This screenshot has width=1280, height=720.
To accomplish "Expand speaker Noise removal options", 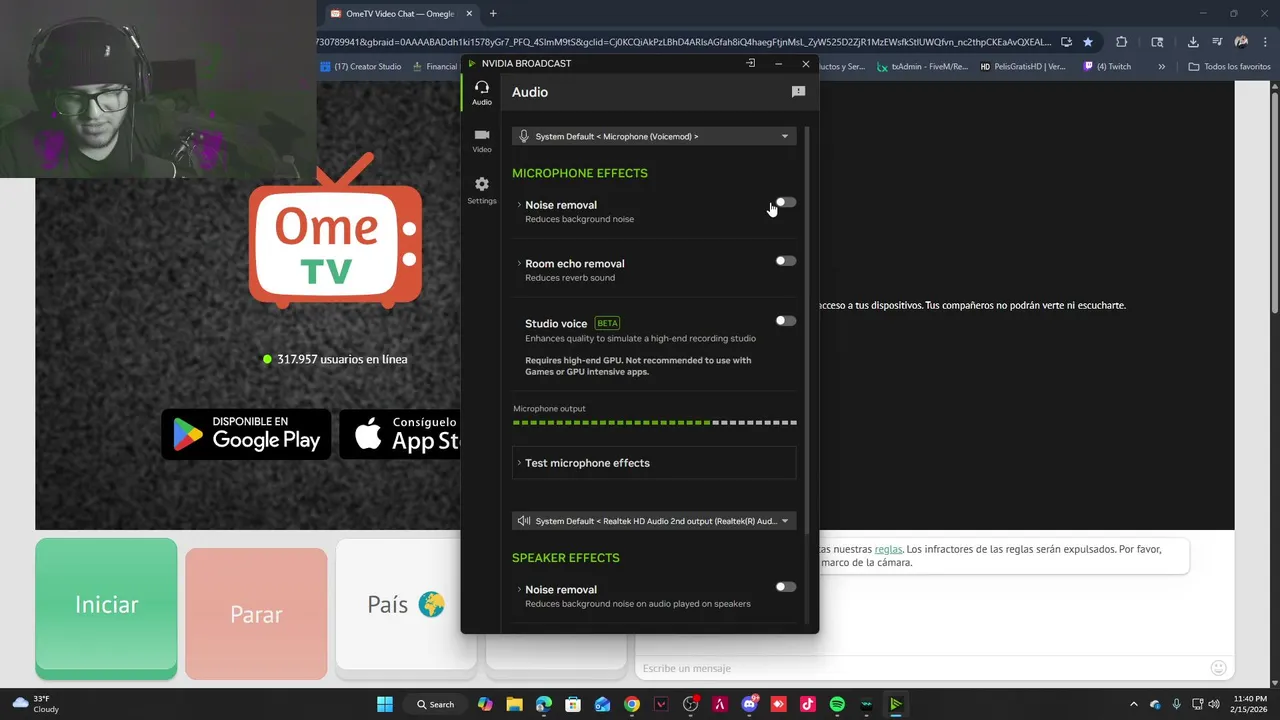I will pos(519,590).
